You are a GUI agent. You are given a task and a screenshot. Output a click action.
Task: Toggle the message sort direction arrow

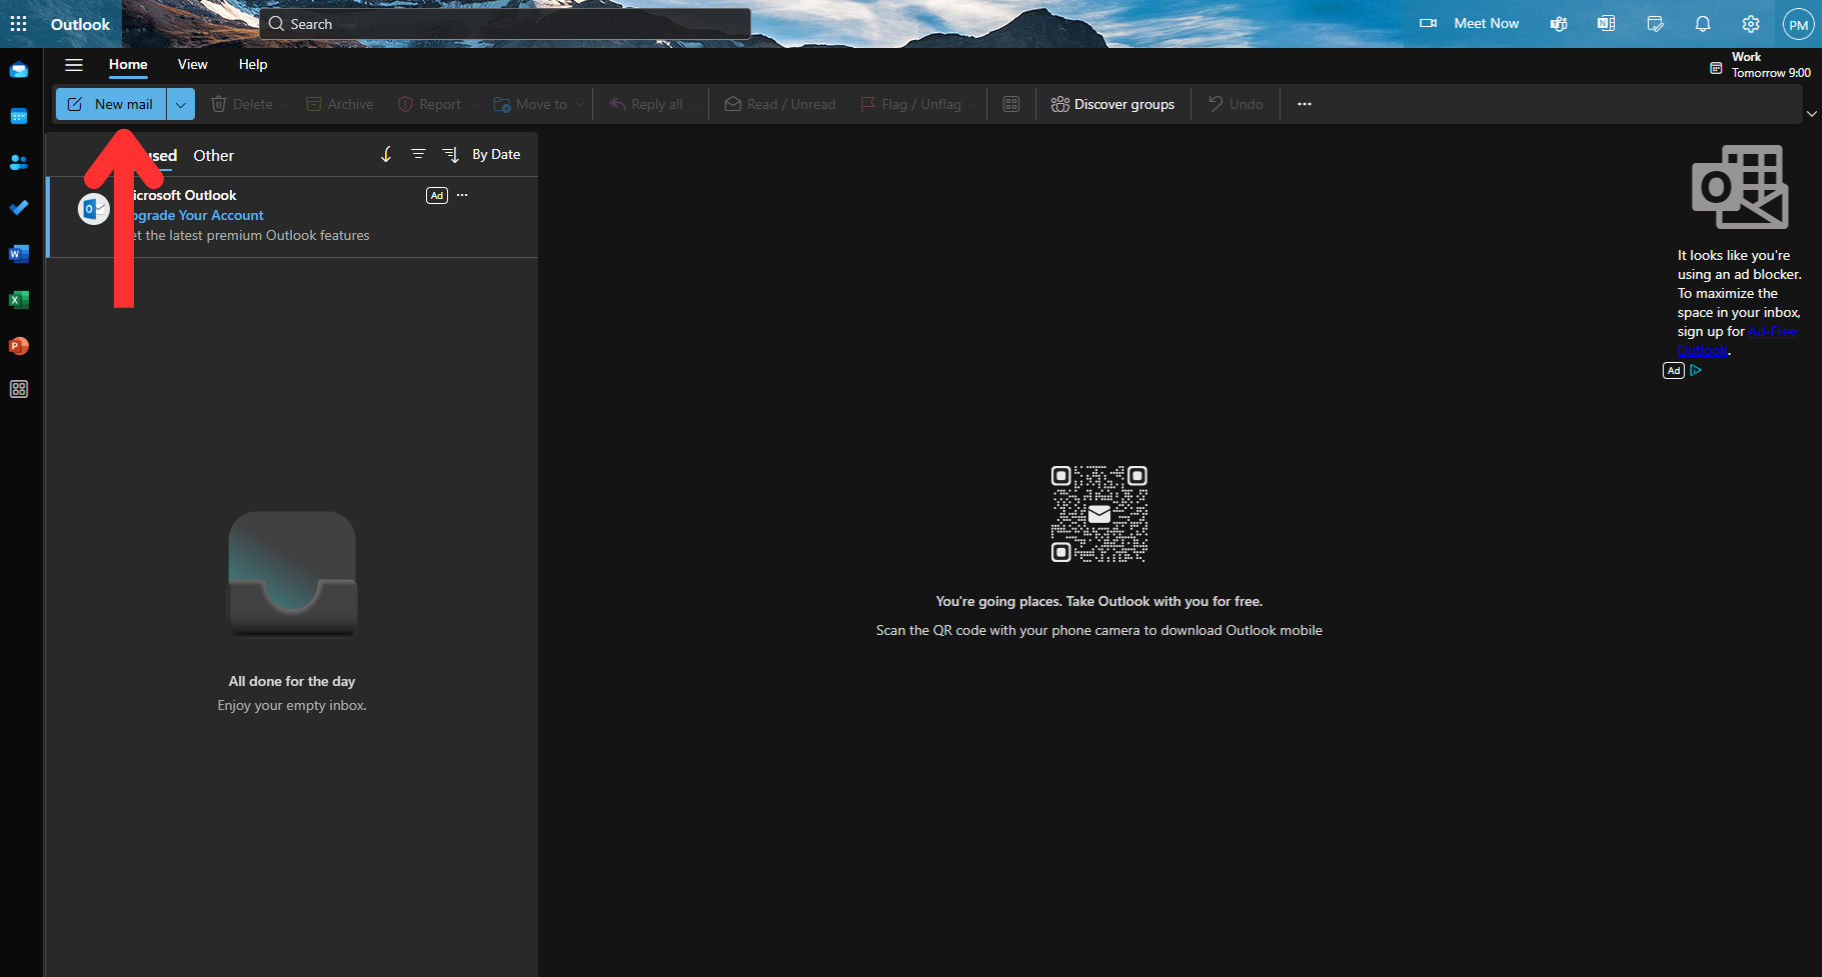(x=386, y=154)
